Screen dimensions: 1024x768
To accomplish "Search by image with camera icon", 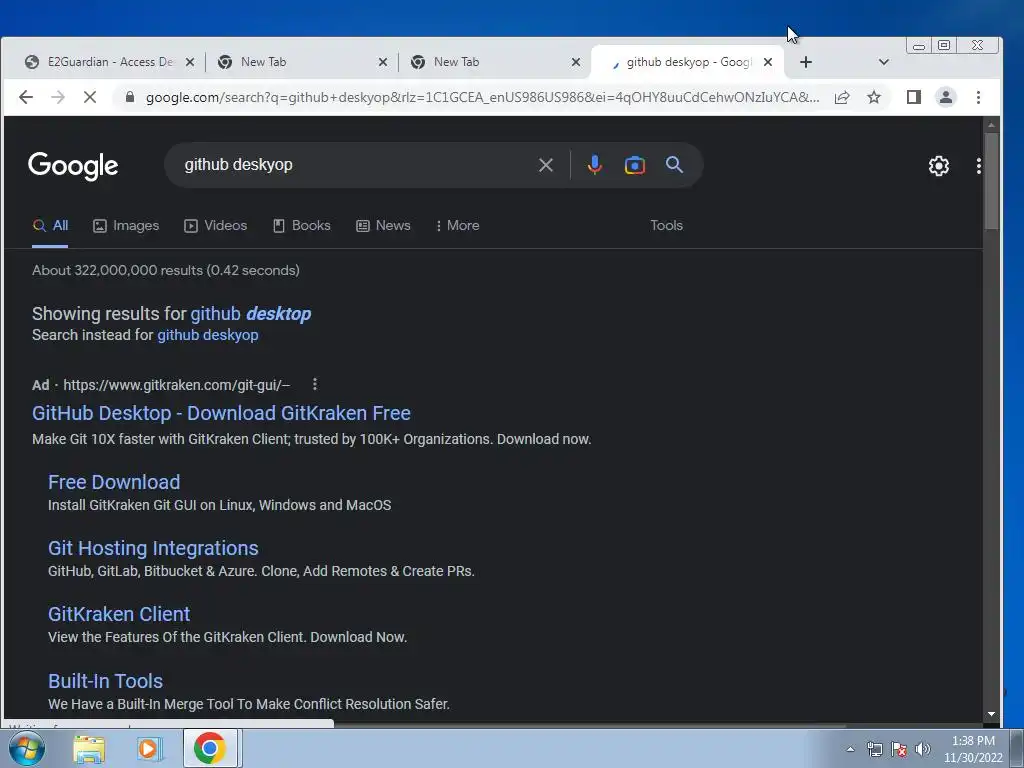I will 635,165.
